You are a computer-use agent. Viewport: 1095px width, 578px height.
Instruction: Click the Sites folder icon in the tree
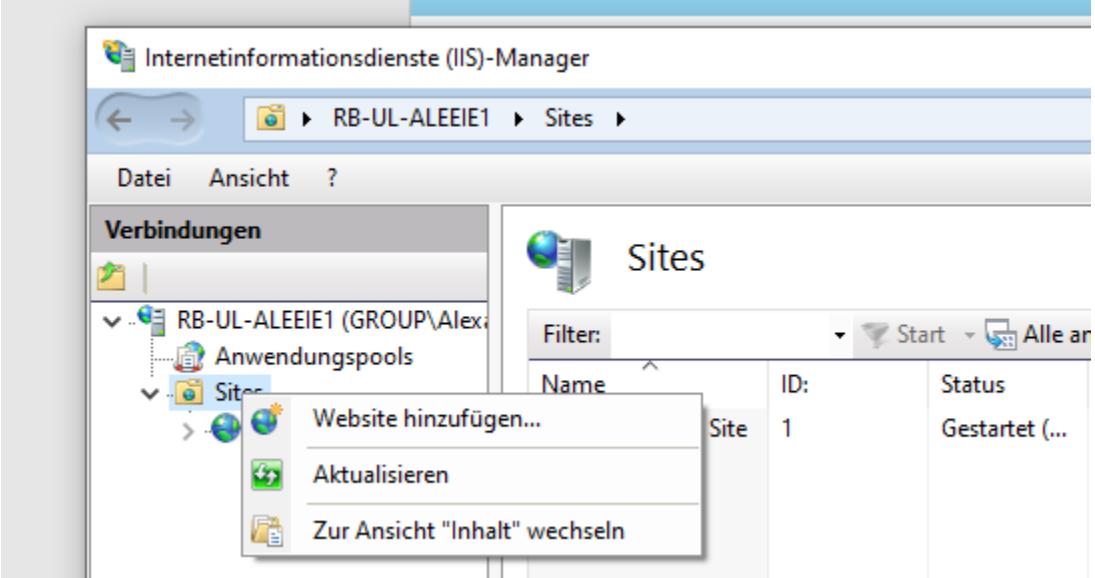tap(189, 392)
